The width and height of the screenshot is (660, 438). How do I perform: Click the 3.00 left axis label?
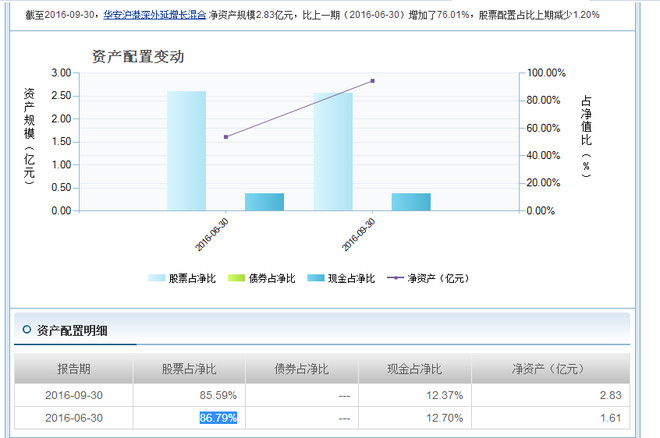click(61, 73)
